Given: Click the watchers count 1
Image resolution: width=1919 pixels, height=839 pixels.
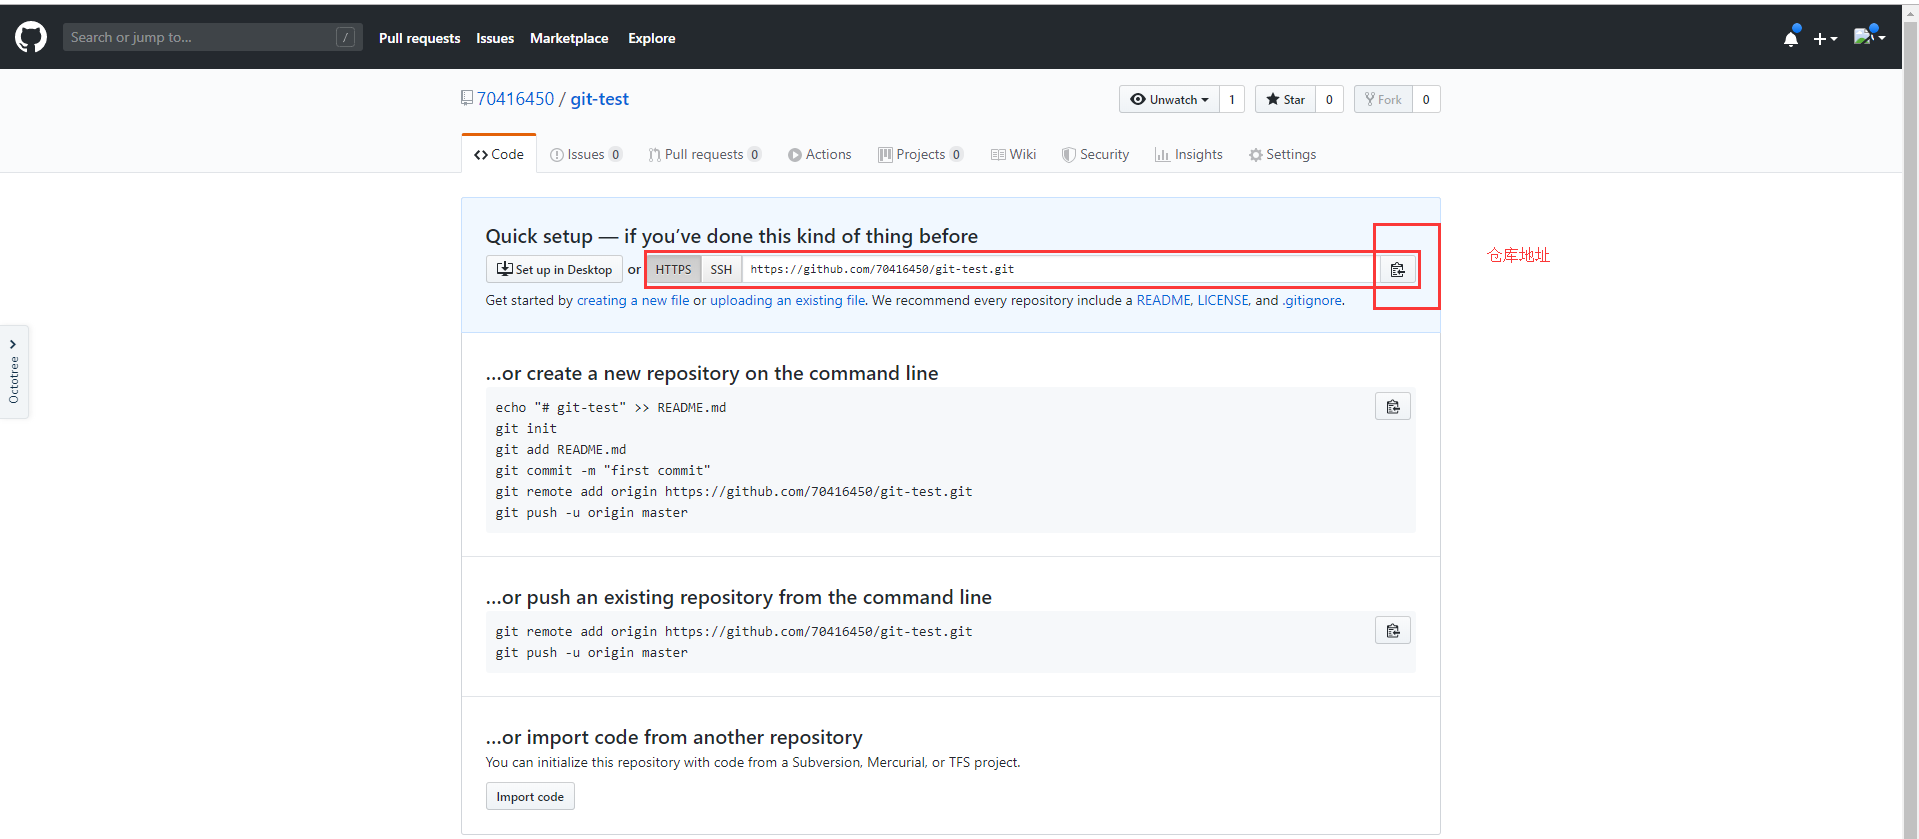Looking at the screenshot, I should click(x=1232, y=99).
